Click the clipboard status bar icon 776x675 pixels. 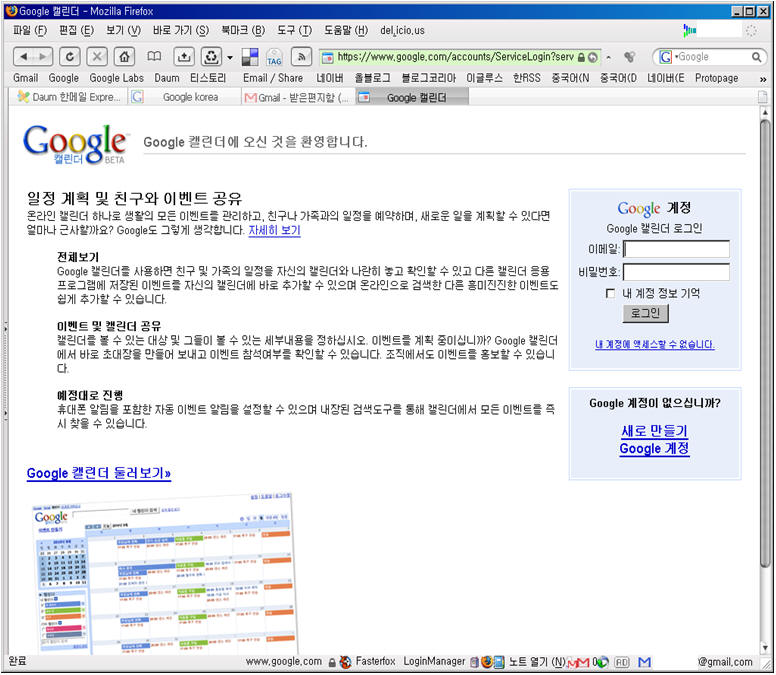click(x=474, y=662)
